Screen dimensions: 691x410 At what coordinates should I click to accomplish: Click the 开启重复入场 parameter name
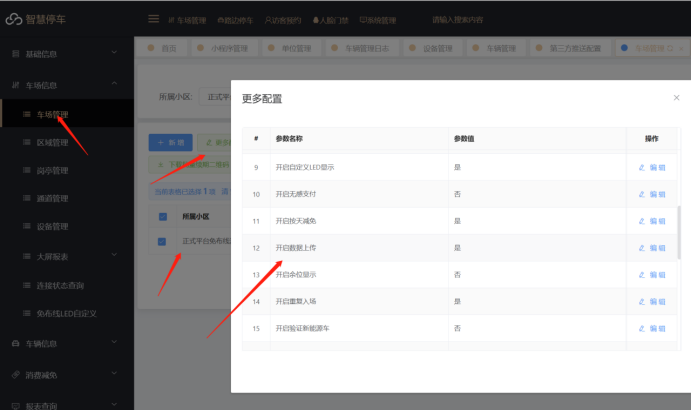(296, 302)
